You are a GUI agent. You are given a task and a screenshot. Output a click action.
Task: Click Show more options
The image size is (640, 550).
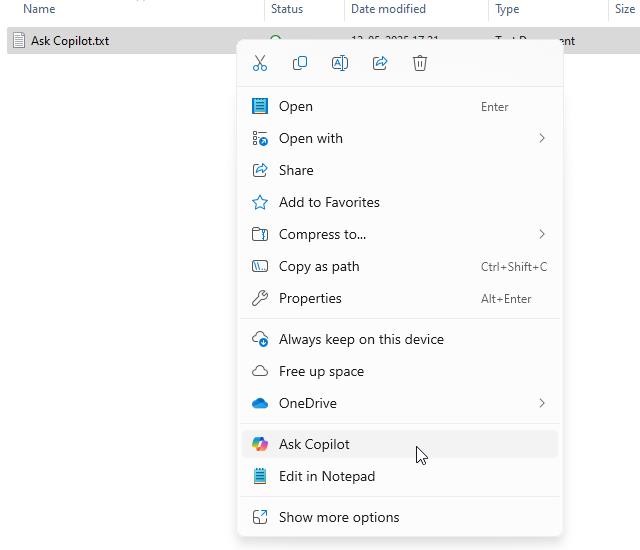(x=400, y=517)
